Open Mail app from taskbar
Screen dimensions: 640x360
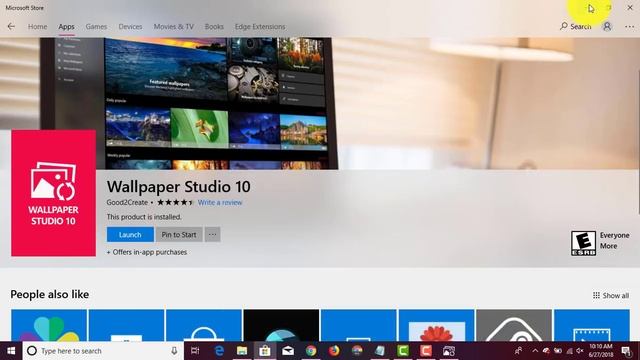coord(288,351)
